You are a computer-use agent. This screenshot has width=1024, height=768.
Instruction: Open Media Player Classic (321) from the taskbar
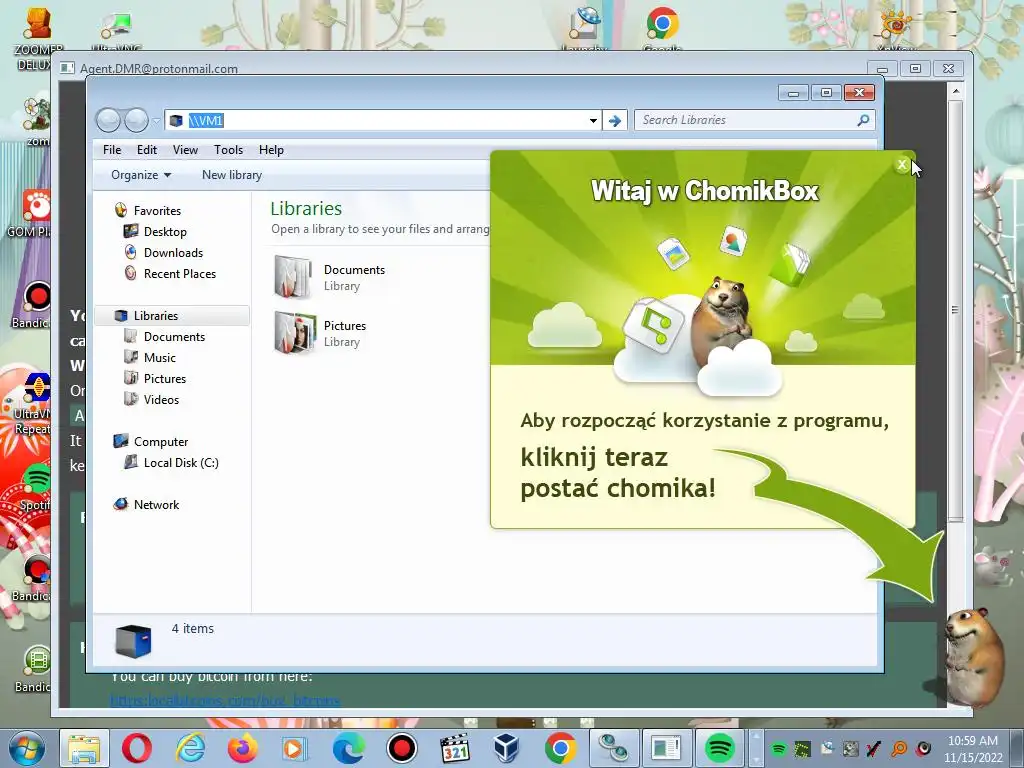tap(455, 748)
